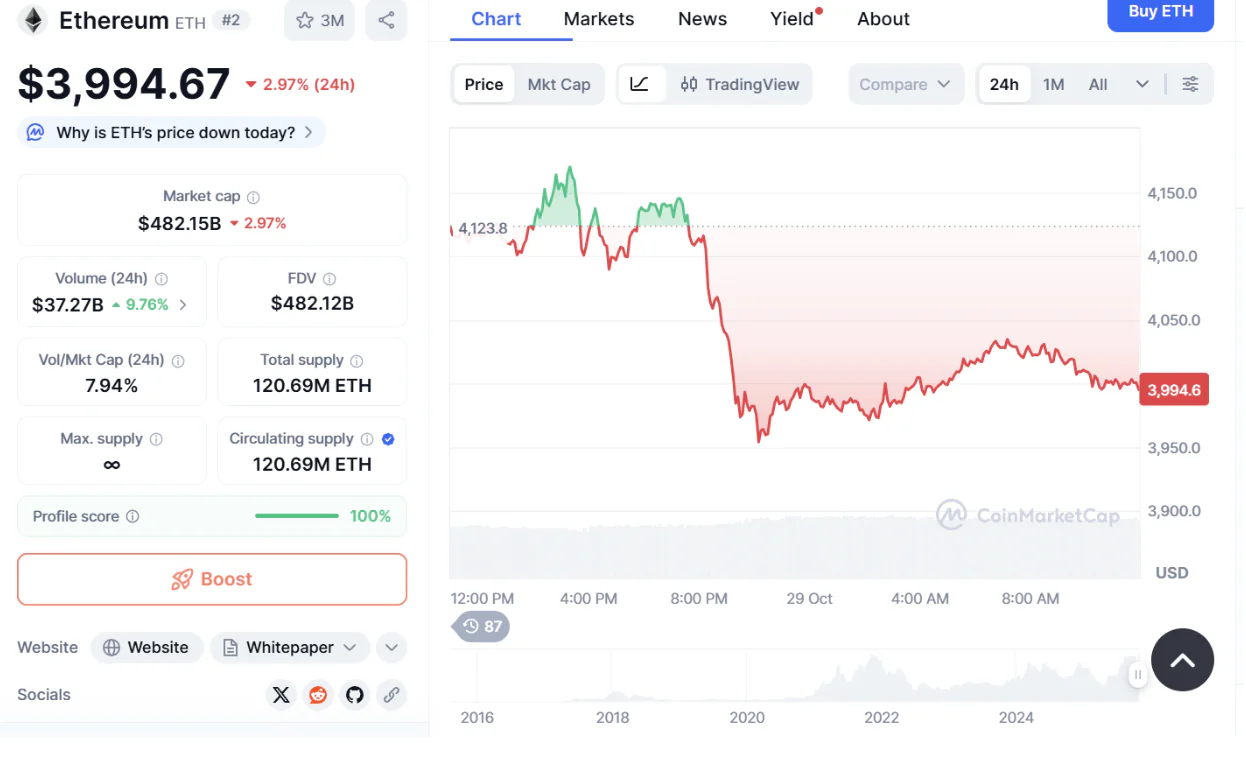Add Ethereum to watchlist with star button
Image resolution: width=1246 pixels, height=762 pixels.
click(319, 20)
